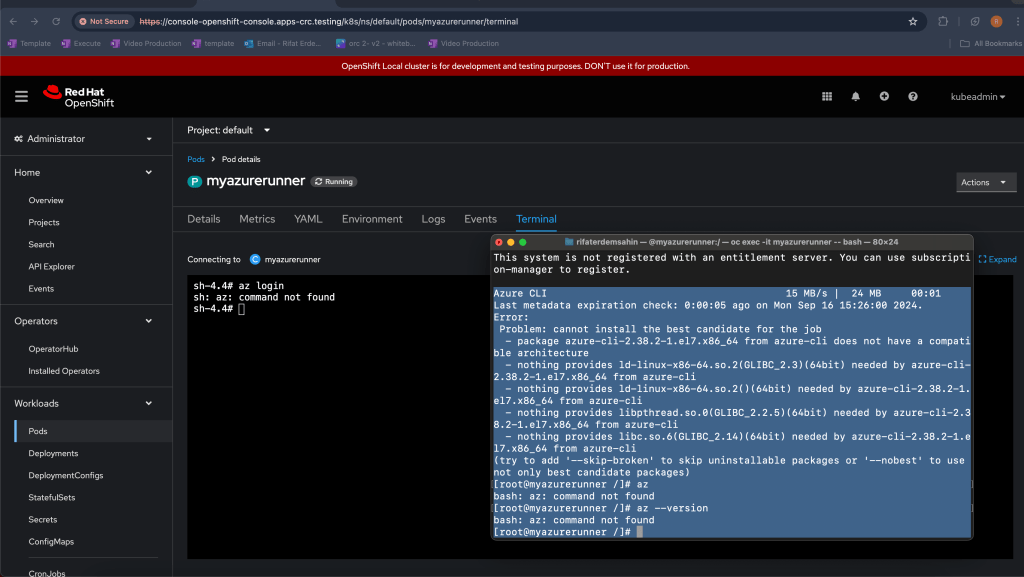
Task: Click the browser forward arrow
Action: coord(34,22)
